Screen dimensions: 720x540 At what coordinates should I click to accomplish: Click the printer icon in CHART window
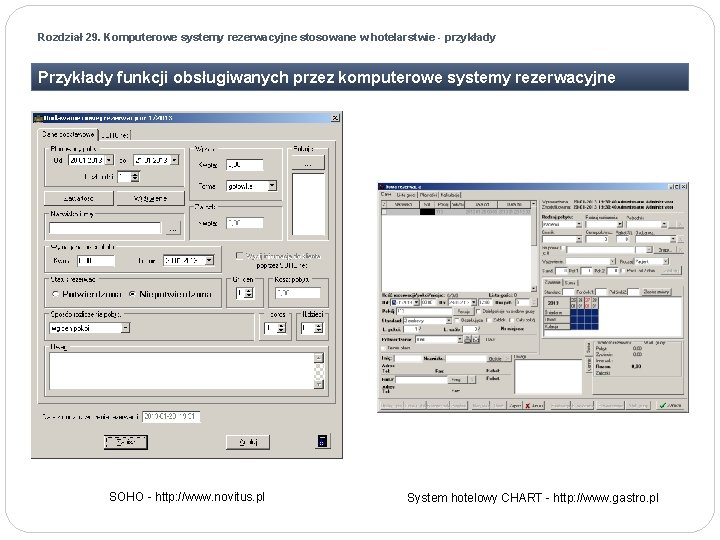point(467,339)
